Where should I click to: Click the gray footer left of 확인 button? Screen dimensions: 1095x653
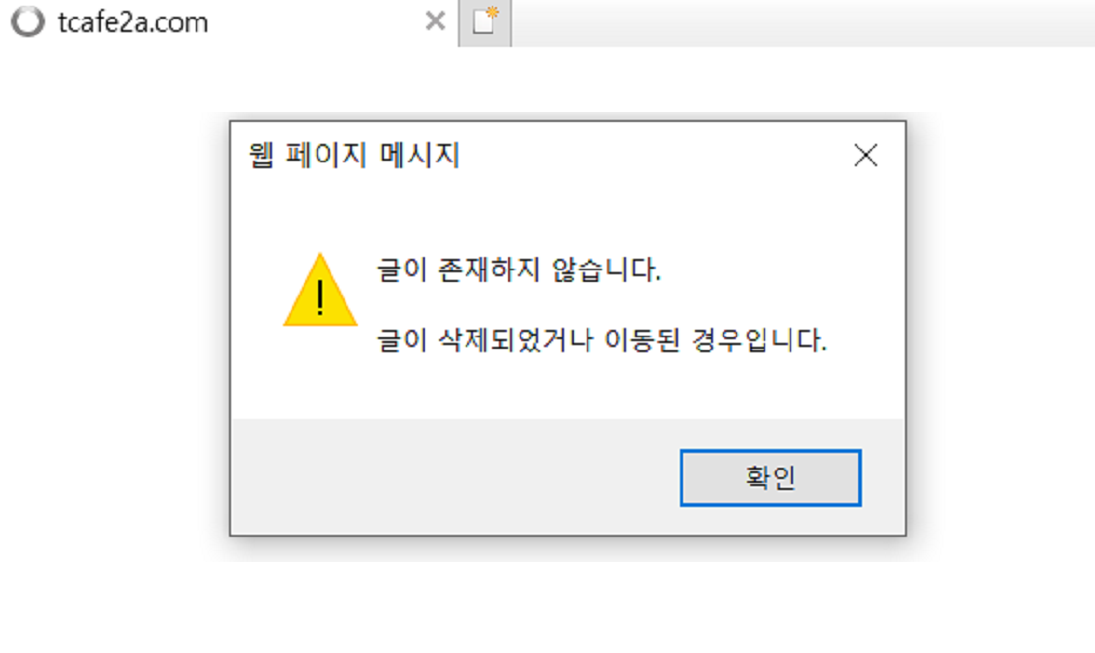pos(454,477)
